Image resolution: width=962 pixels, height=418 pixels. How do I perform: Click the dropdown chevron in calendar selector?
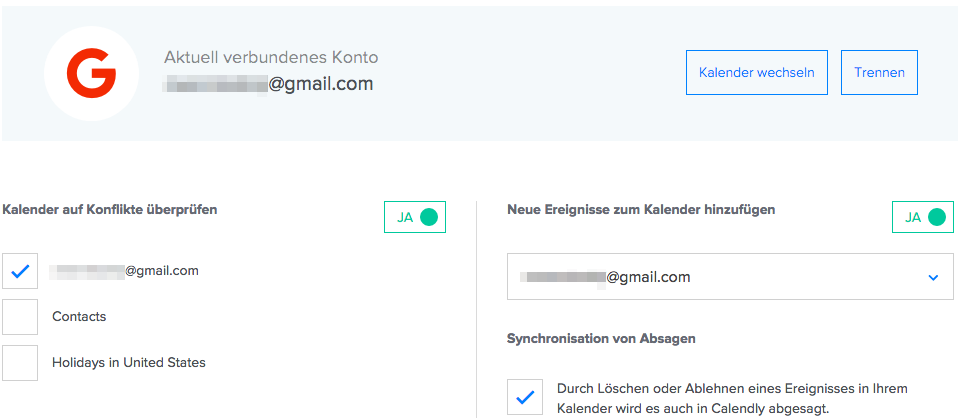point(933,277)
